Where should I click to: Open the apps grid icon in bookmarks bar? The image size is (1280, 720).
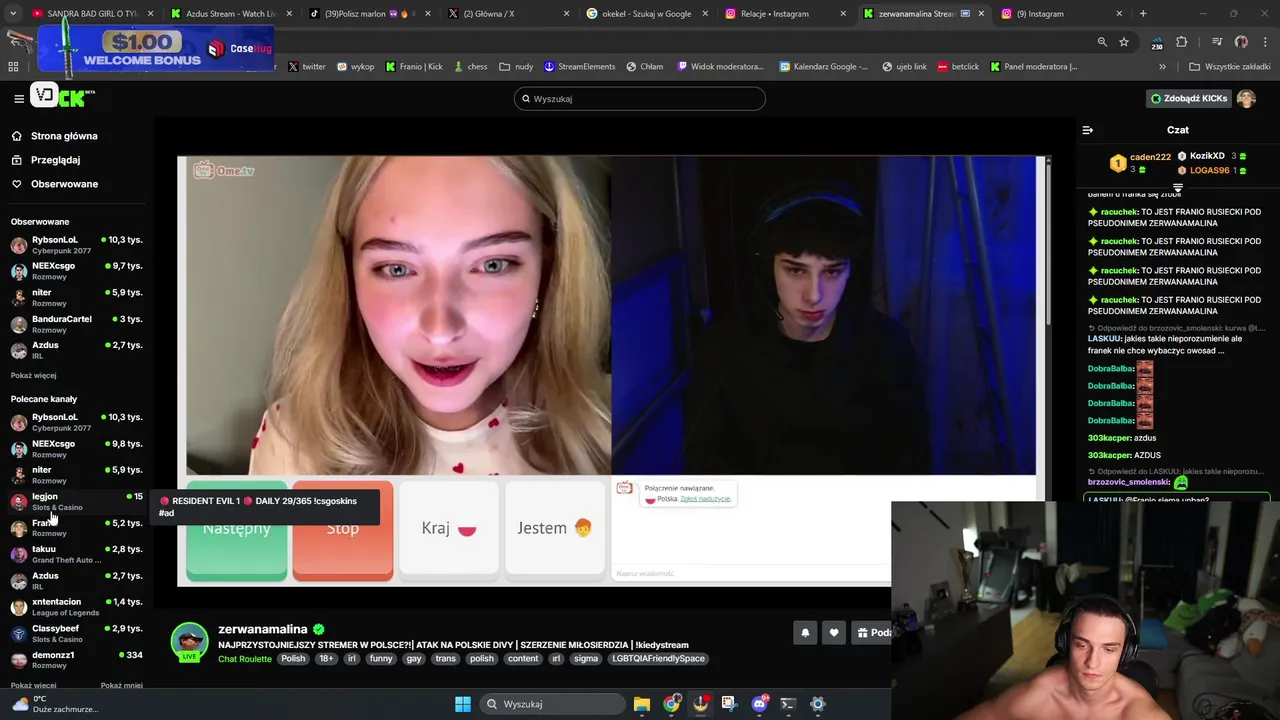(13, 67)
